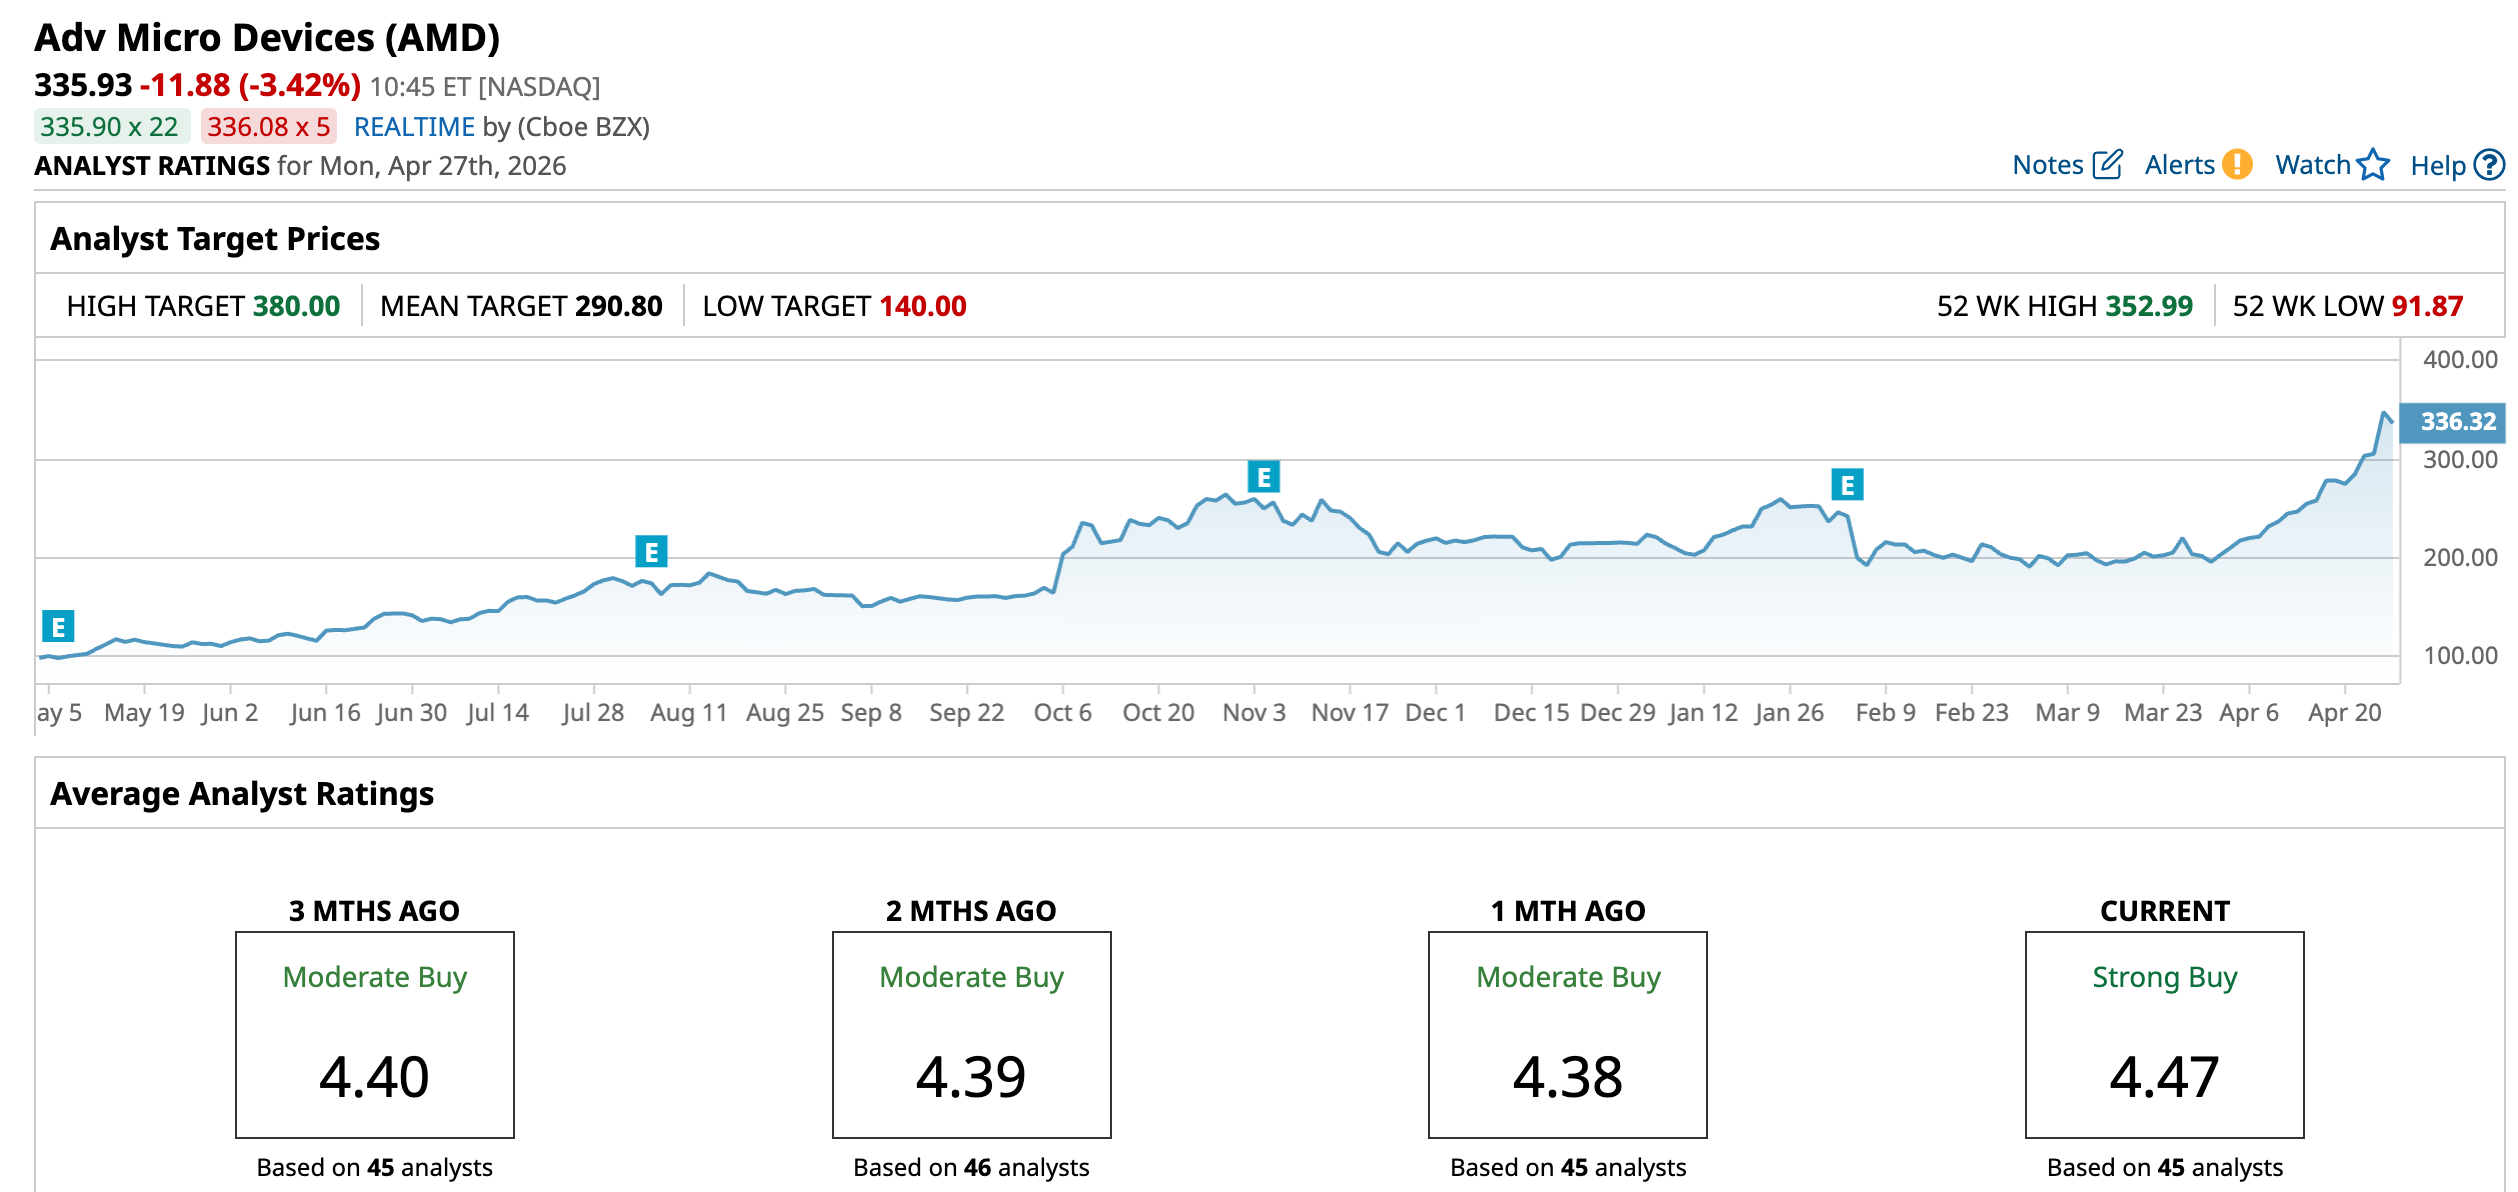
Task: Click the earnings E marker near May 5
Action: tap(58, 627)
